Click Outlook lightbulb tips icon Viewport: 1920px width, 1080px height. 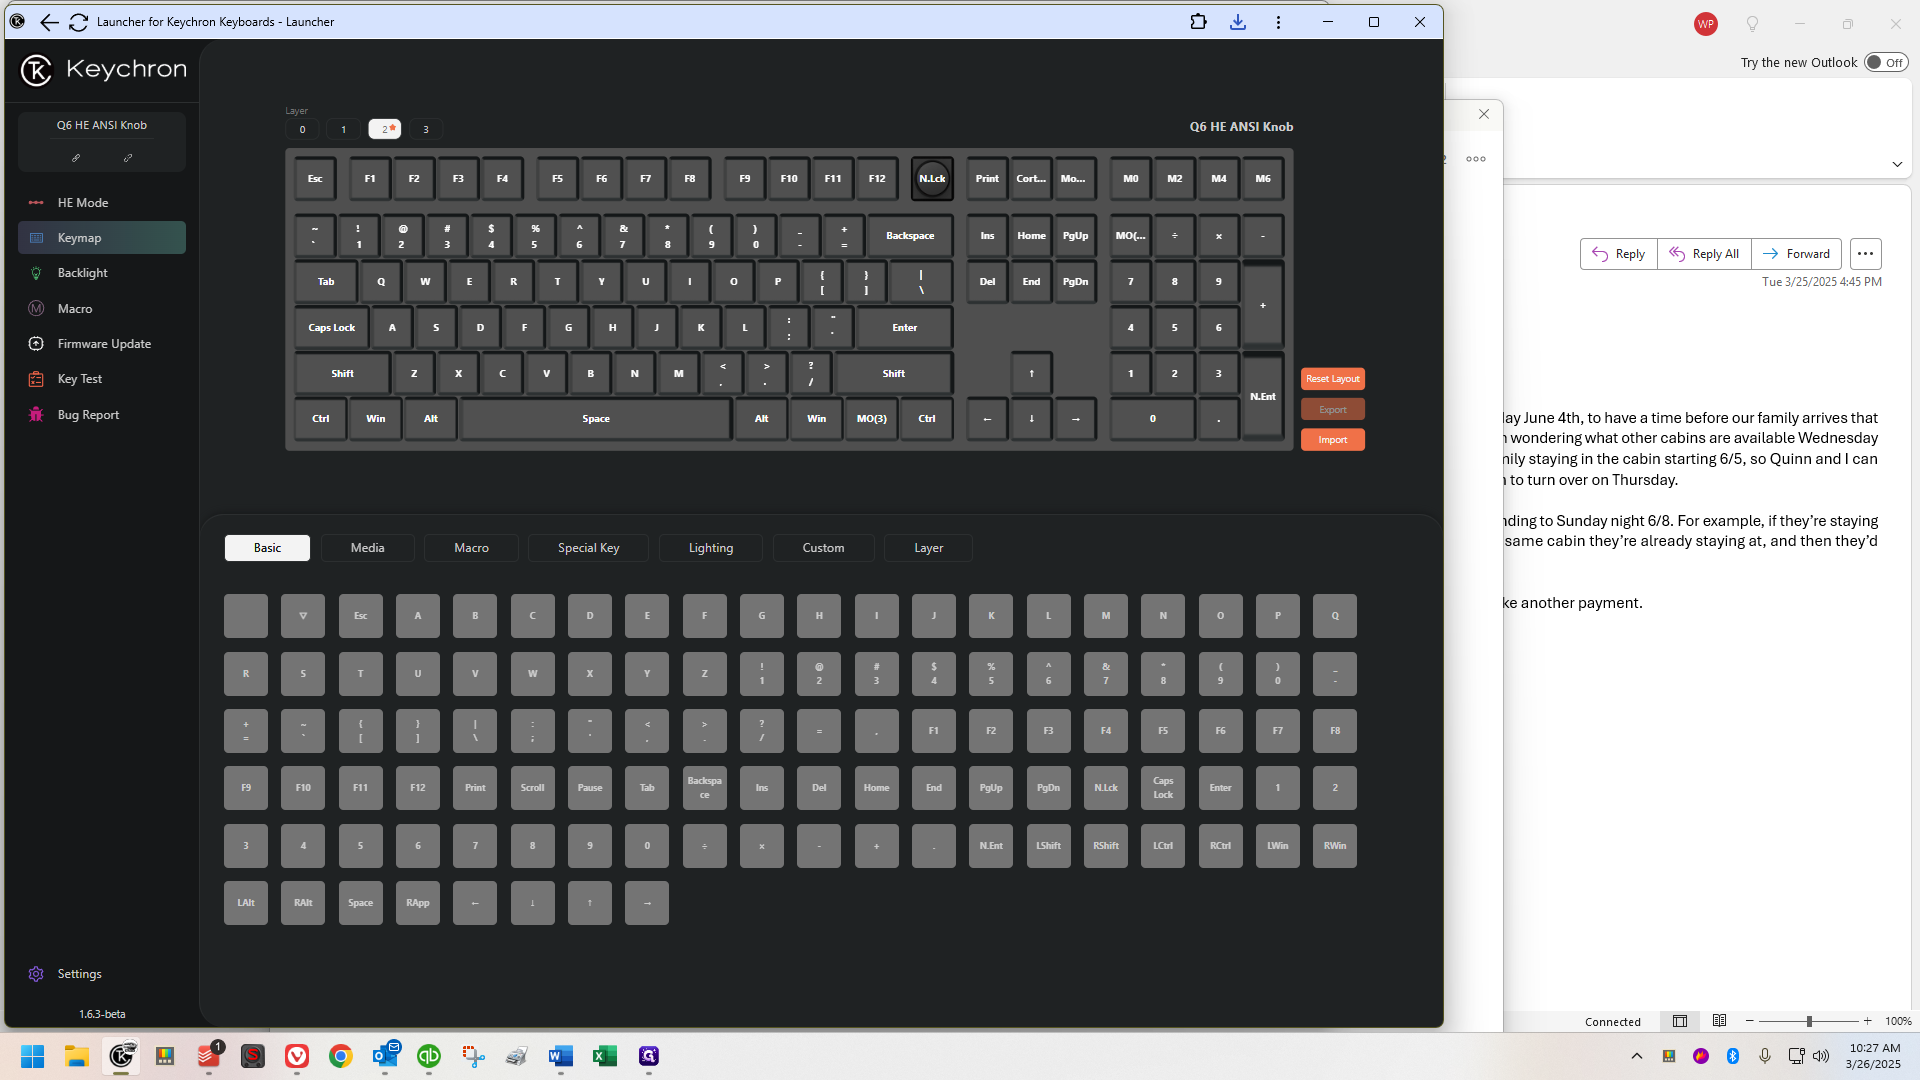(1752, 24)
